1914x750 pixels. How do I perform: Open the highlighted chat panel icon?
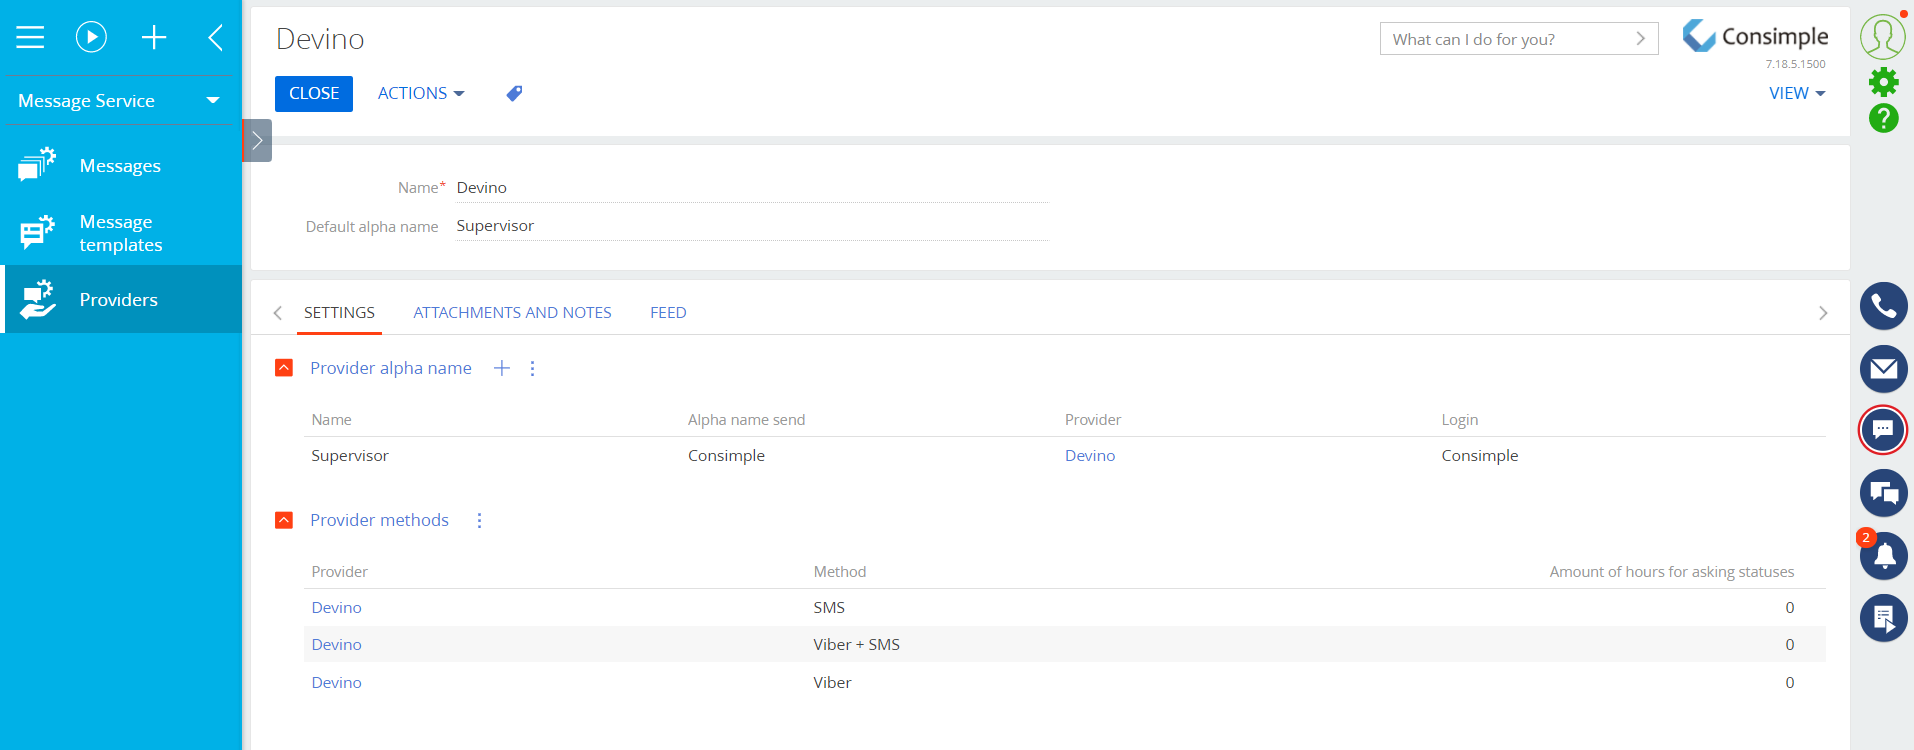(1883, 430)
